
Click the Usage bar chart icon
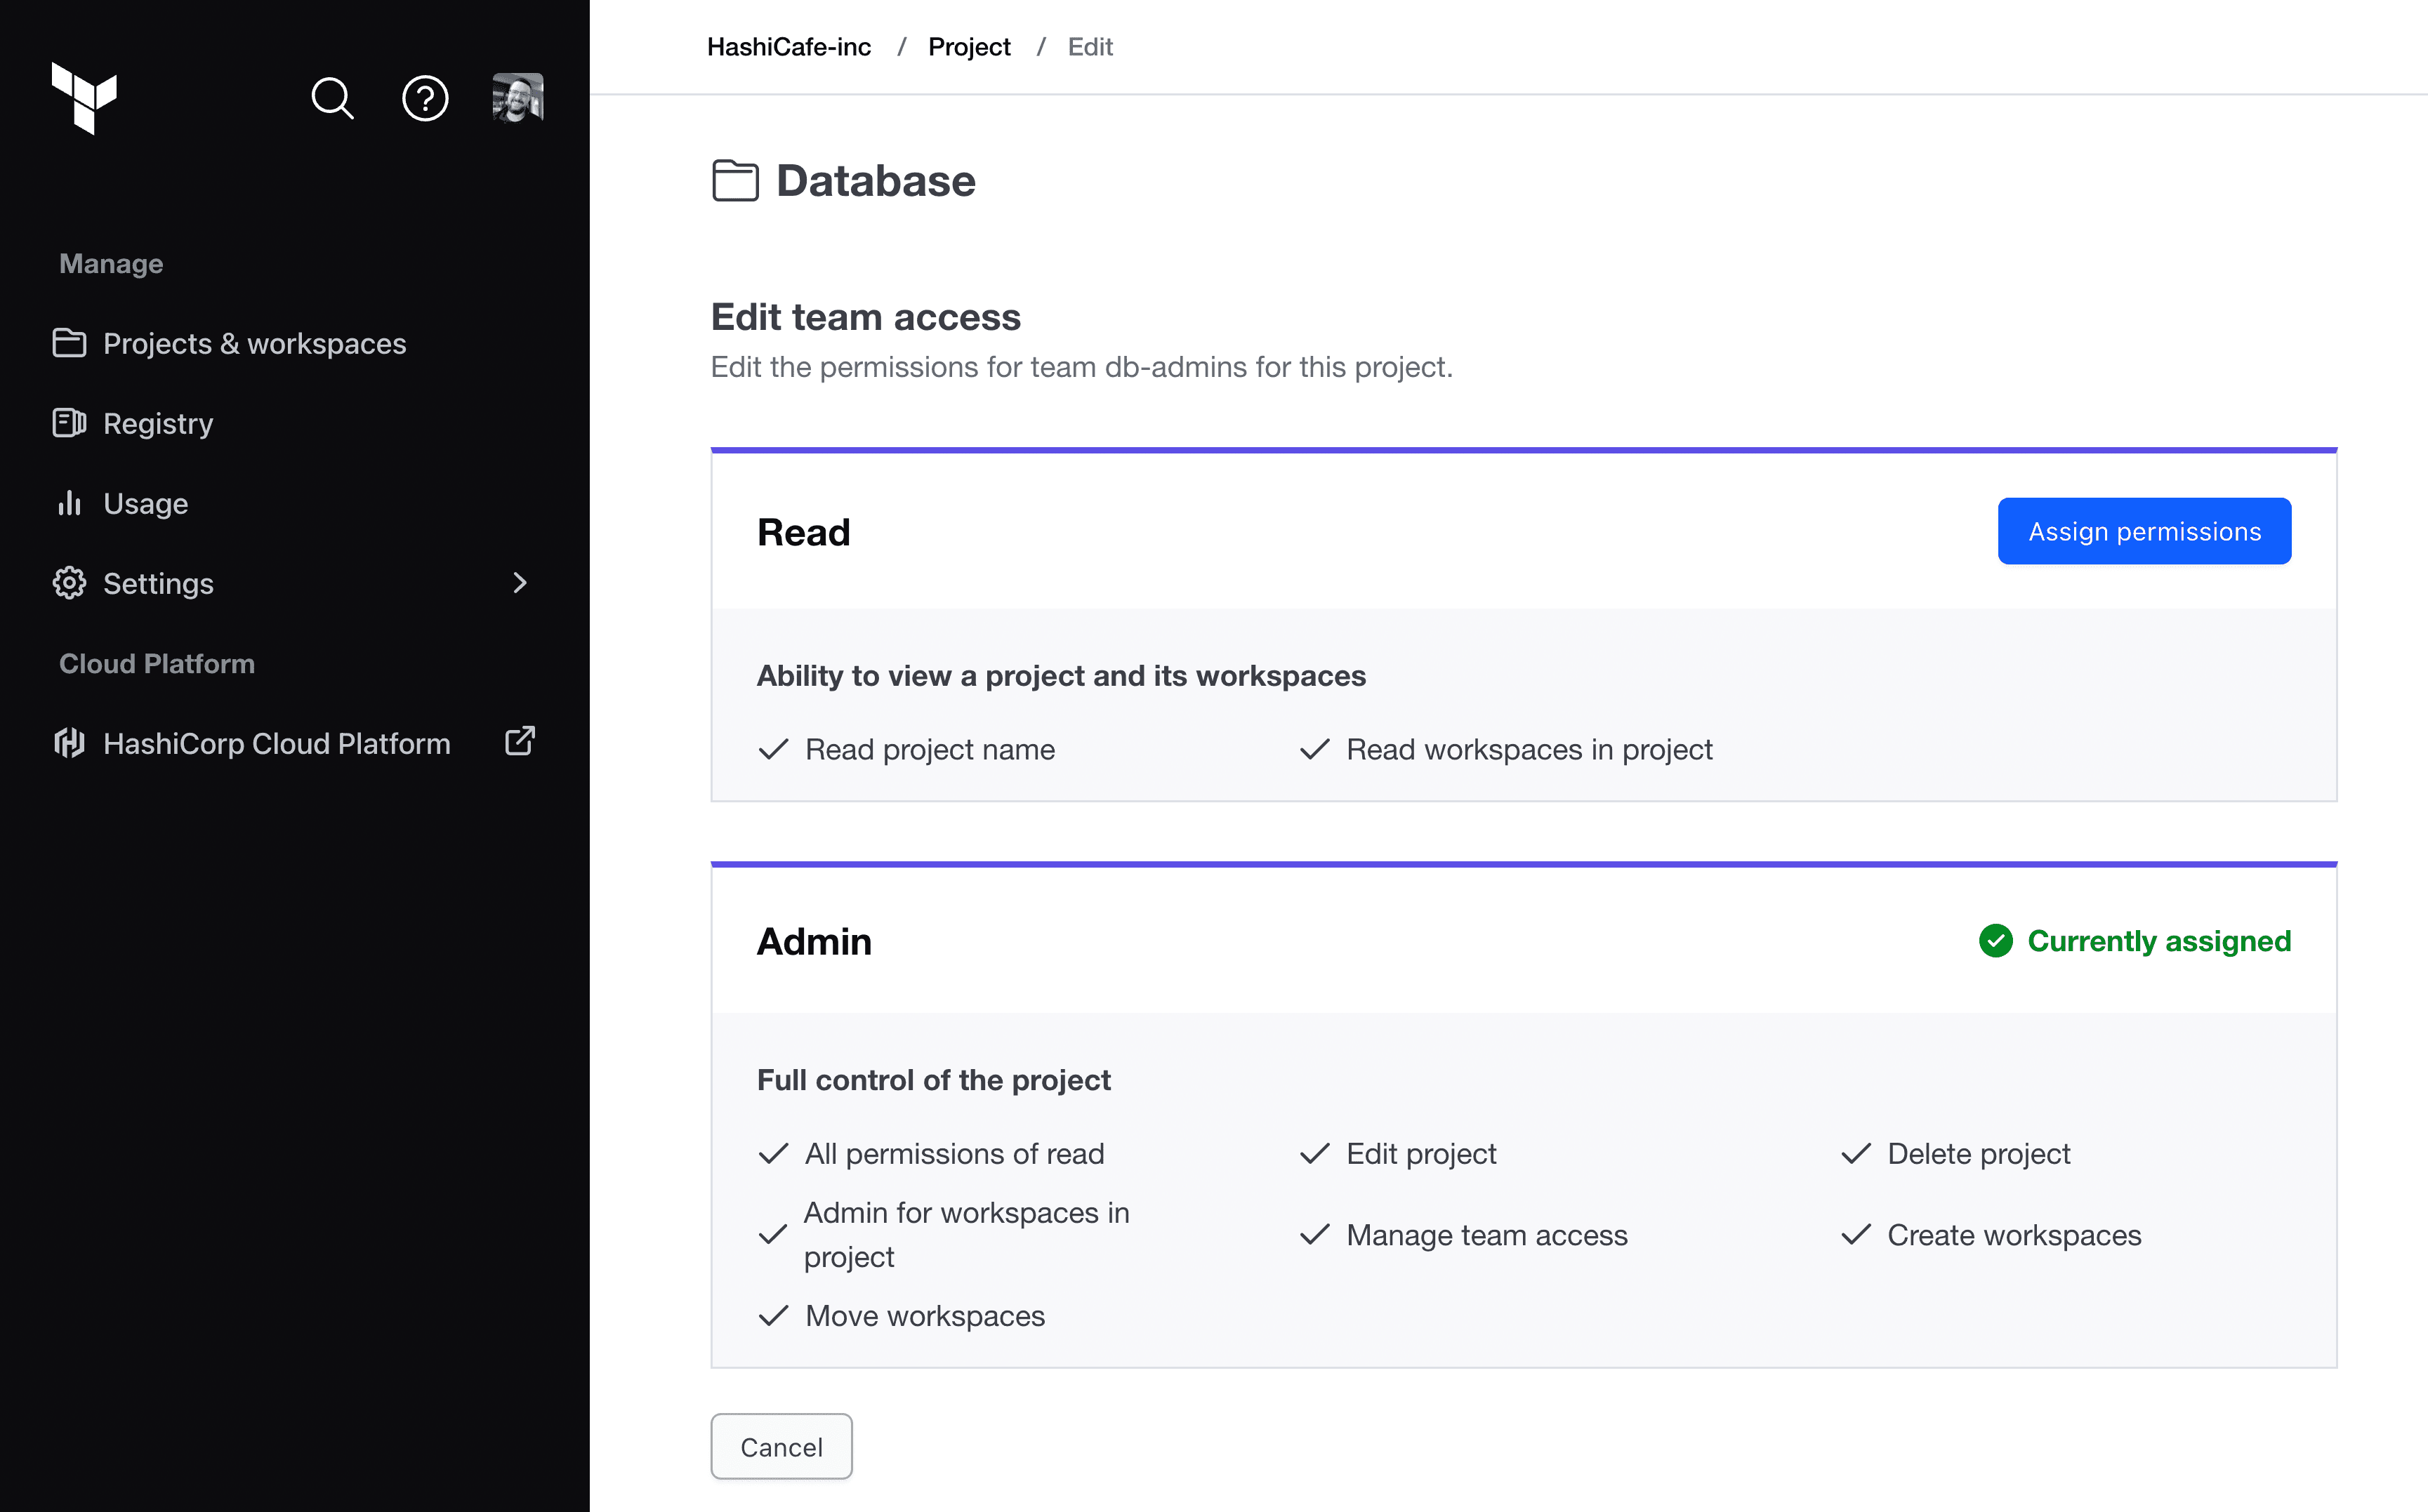coord(69,503)
